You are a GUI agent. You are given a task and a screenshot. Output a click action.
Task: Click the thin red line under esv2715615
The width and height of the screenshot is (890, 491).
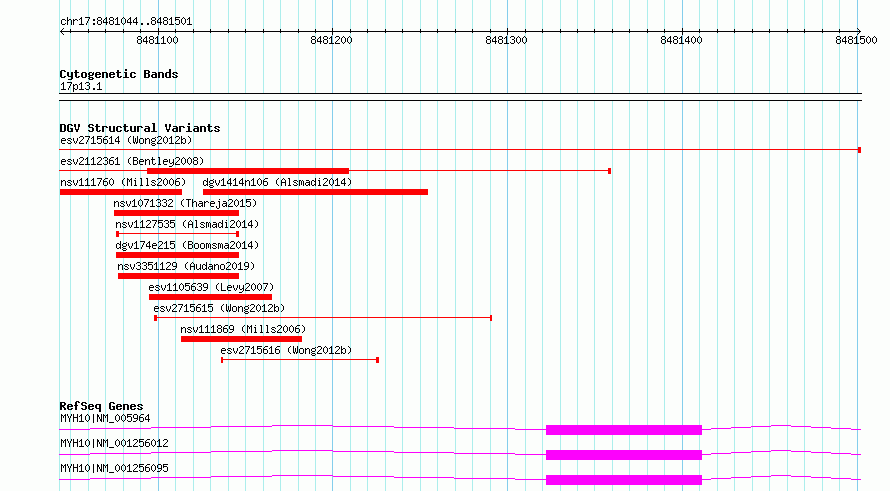pos(323,318)
